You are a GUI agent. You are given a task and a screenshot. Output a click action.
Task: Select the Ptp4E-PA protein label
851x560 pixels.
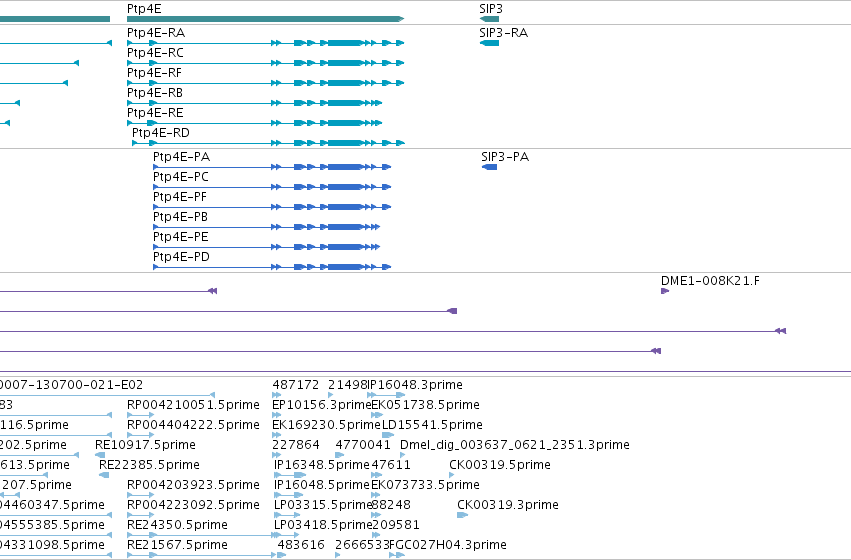[x=181, y=157]
